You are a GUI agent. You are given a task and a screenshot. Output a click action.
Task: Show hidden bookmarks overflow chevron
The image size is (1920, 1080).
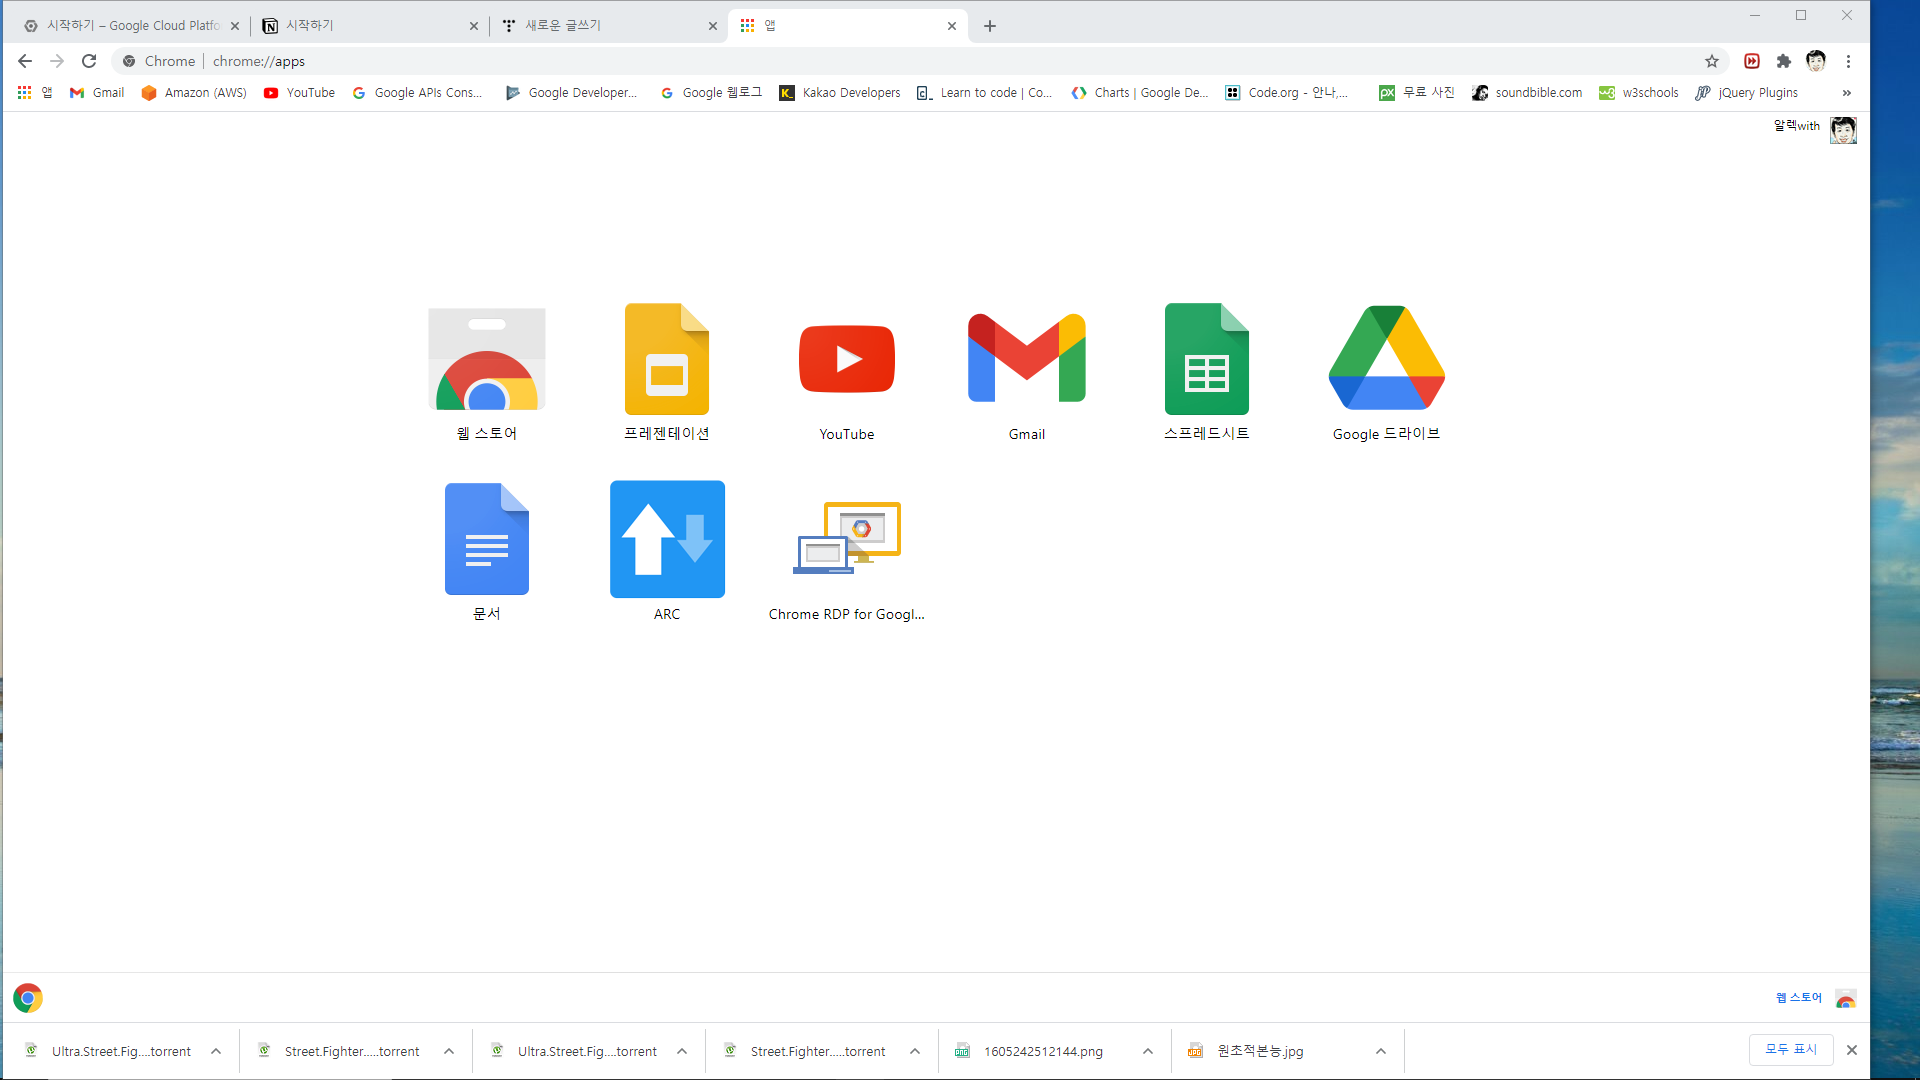pyautogui.click(x=1847, y=93)
